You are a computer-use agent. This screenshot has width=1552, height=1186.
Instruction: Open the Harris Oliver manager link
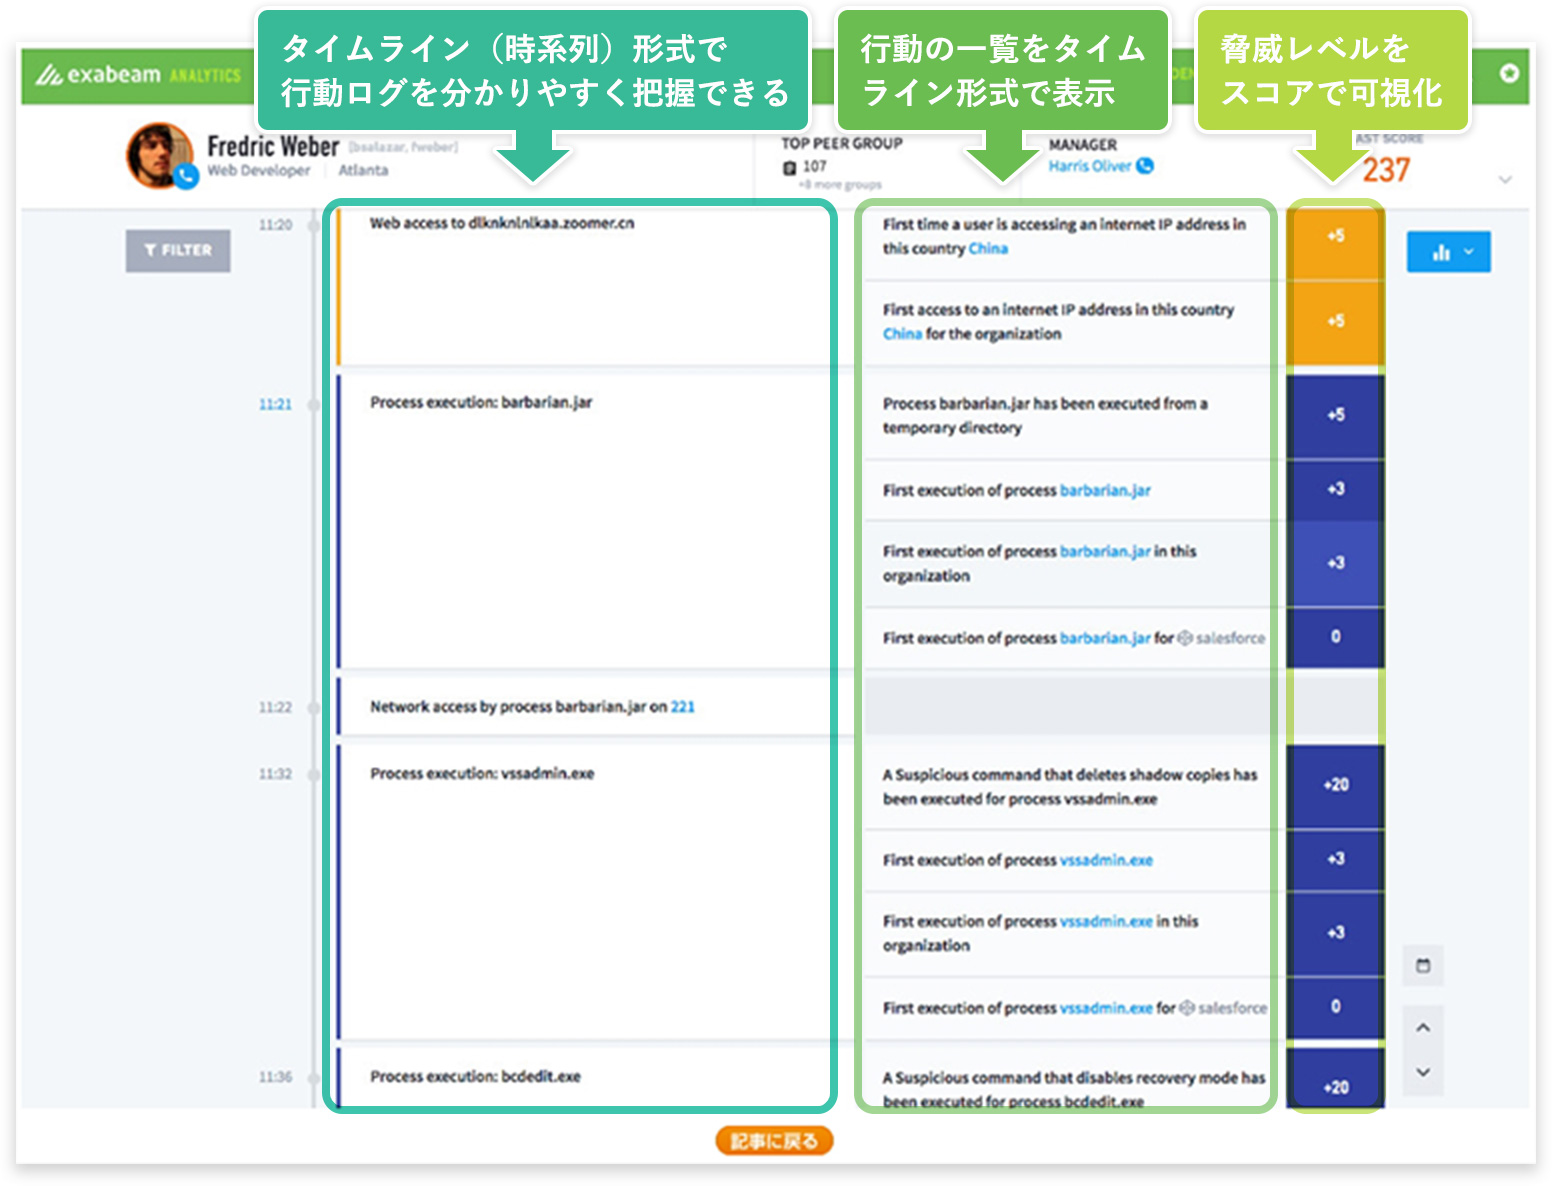pyautogui.click(x=1089, y=166)
